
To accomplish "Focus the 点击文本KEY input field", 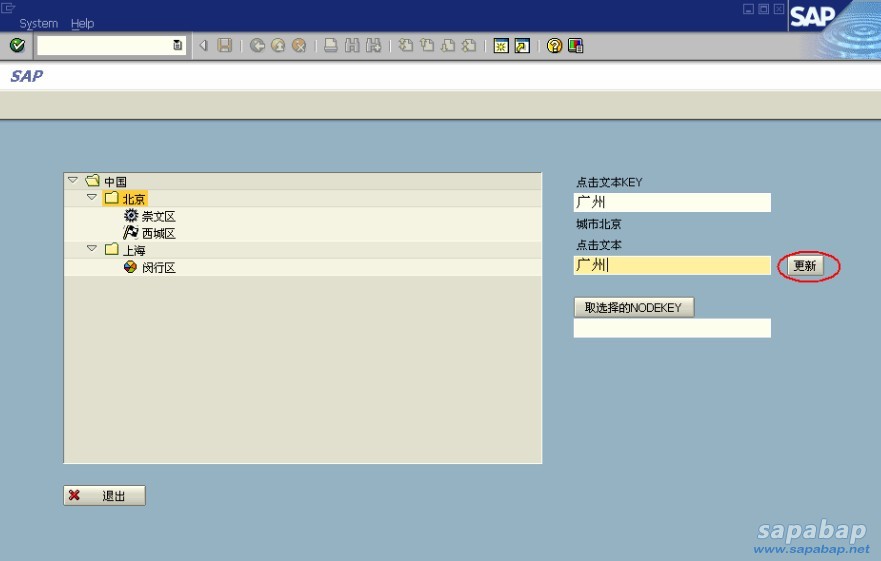I will 672,202.
